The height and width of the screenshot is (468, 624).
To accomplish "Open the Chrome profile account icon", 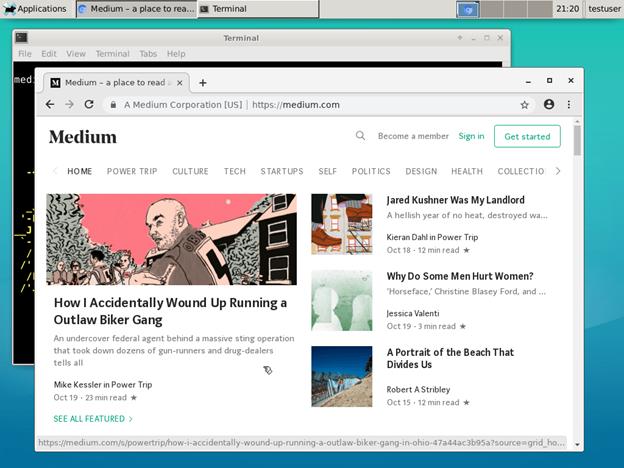I will pyautogui.click(x=549, y=104).
